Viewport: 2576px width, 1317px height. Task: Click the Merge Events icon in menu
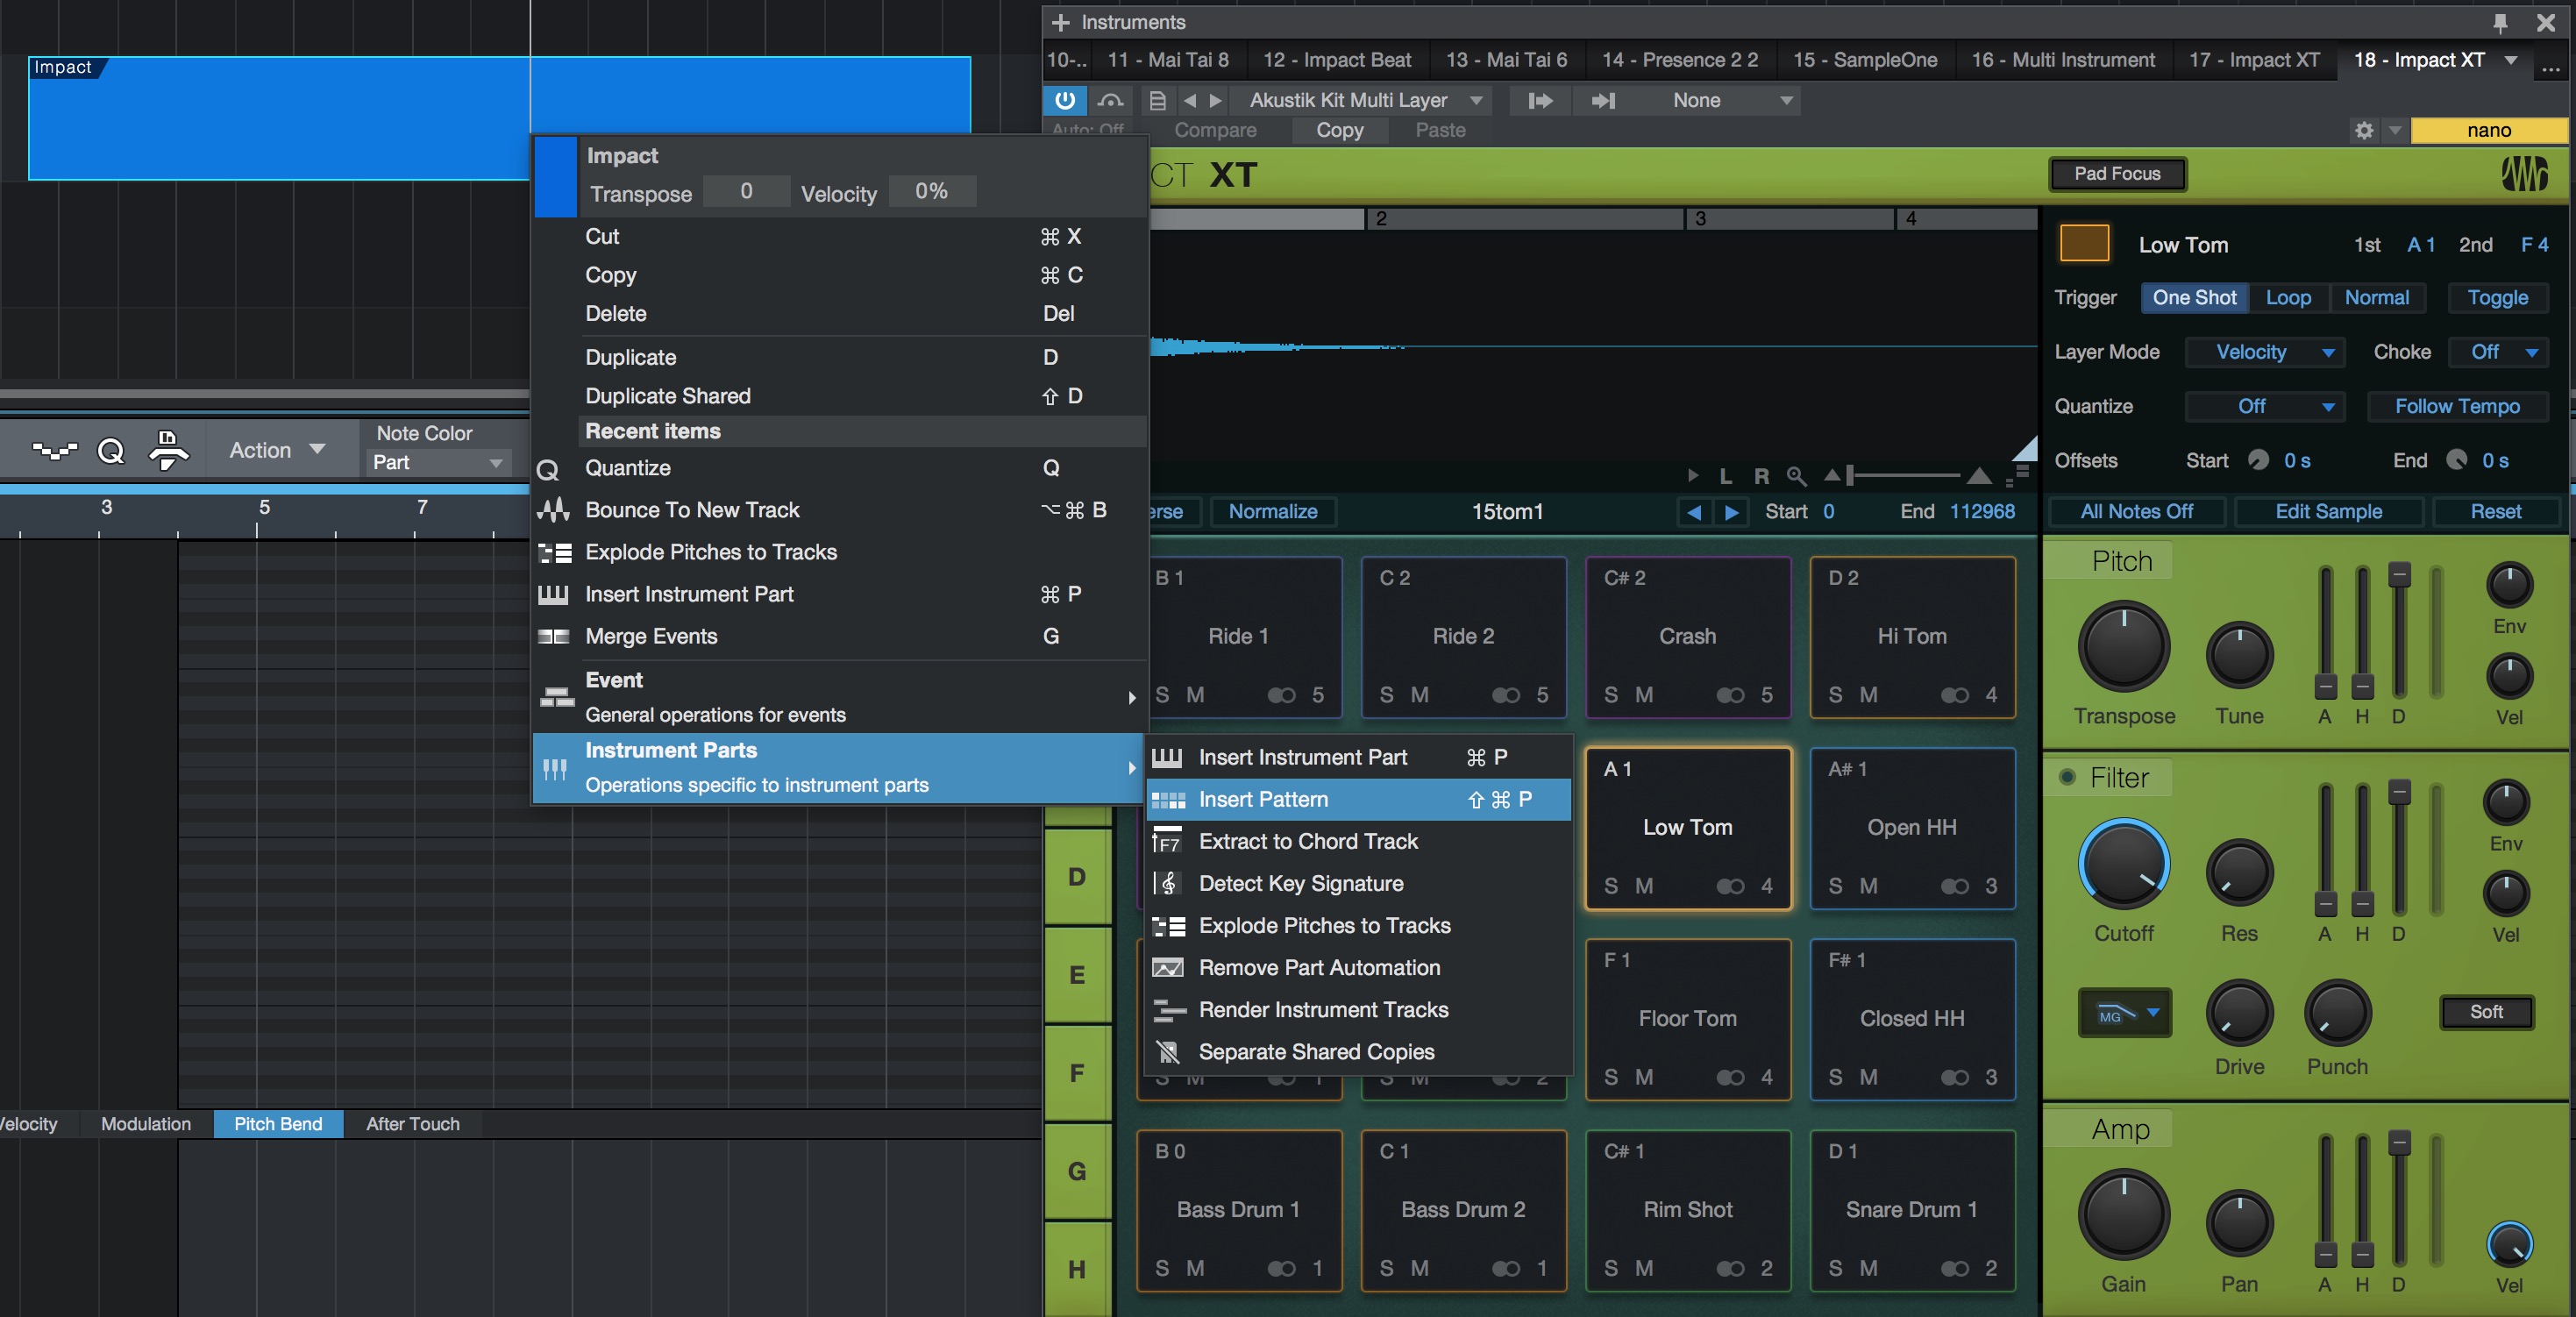552,635
